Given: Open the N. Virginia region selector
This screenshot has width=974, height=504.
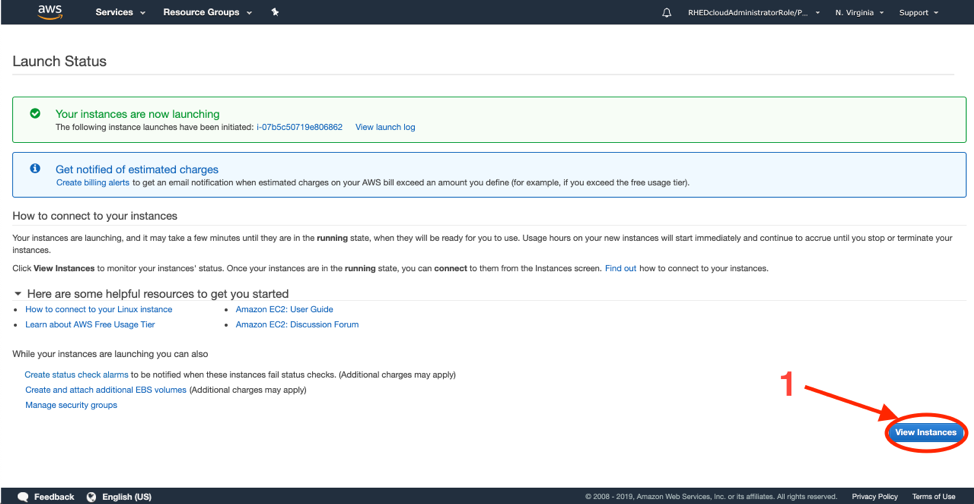Looking at the screenshot, I should click(859, 13).
